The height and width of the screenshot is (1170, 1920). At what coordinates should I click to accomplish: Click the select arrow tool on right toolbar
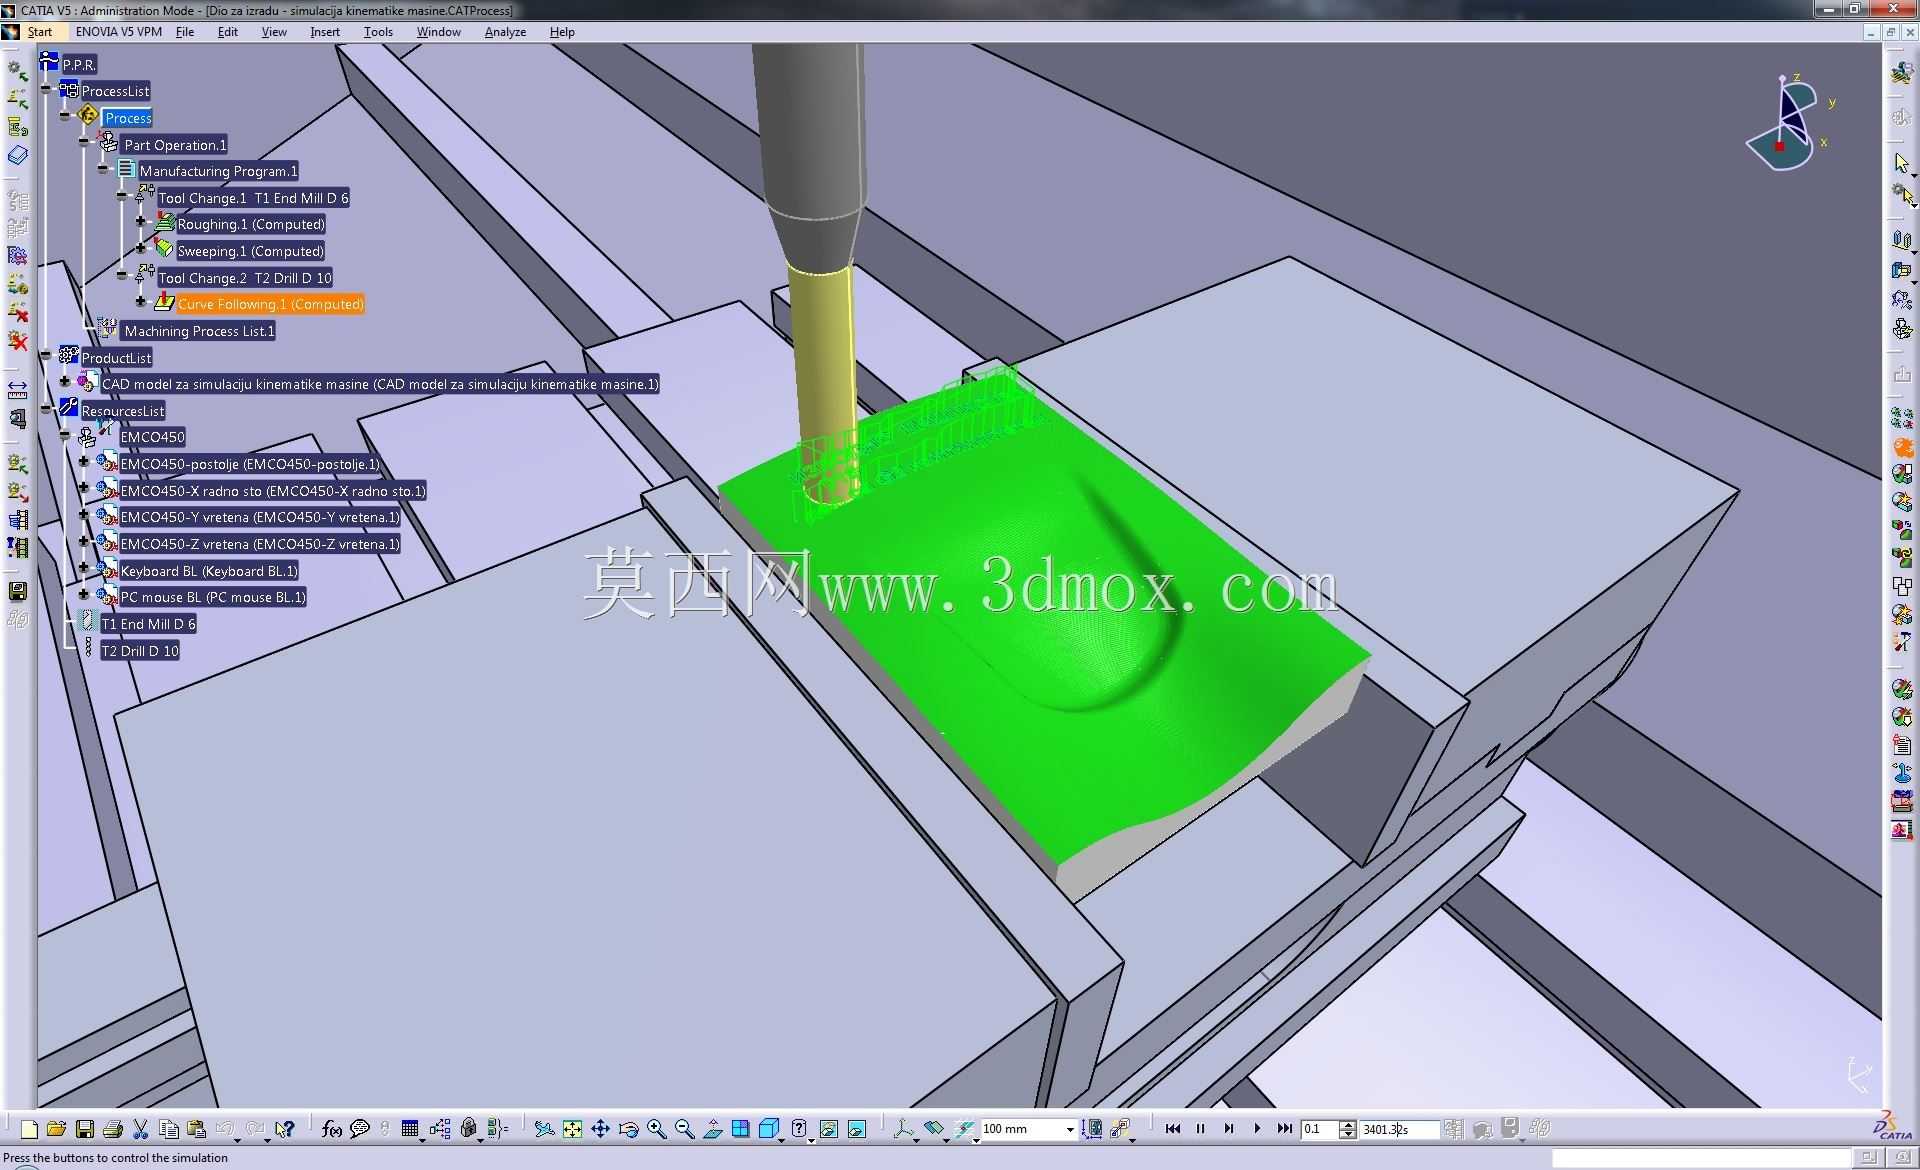pos(1902,162)
